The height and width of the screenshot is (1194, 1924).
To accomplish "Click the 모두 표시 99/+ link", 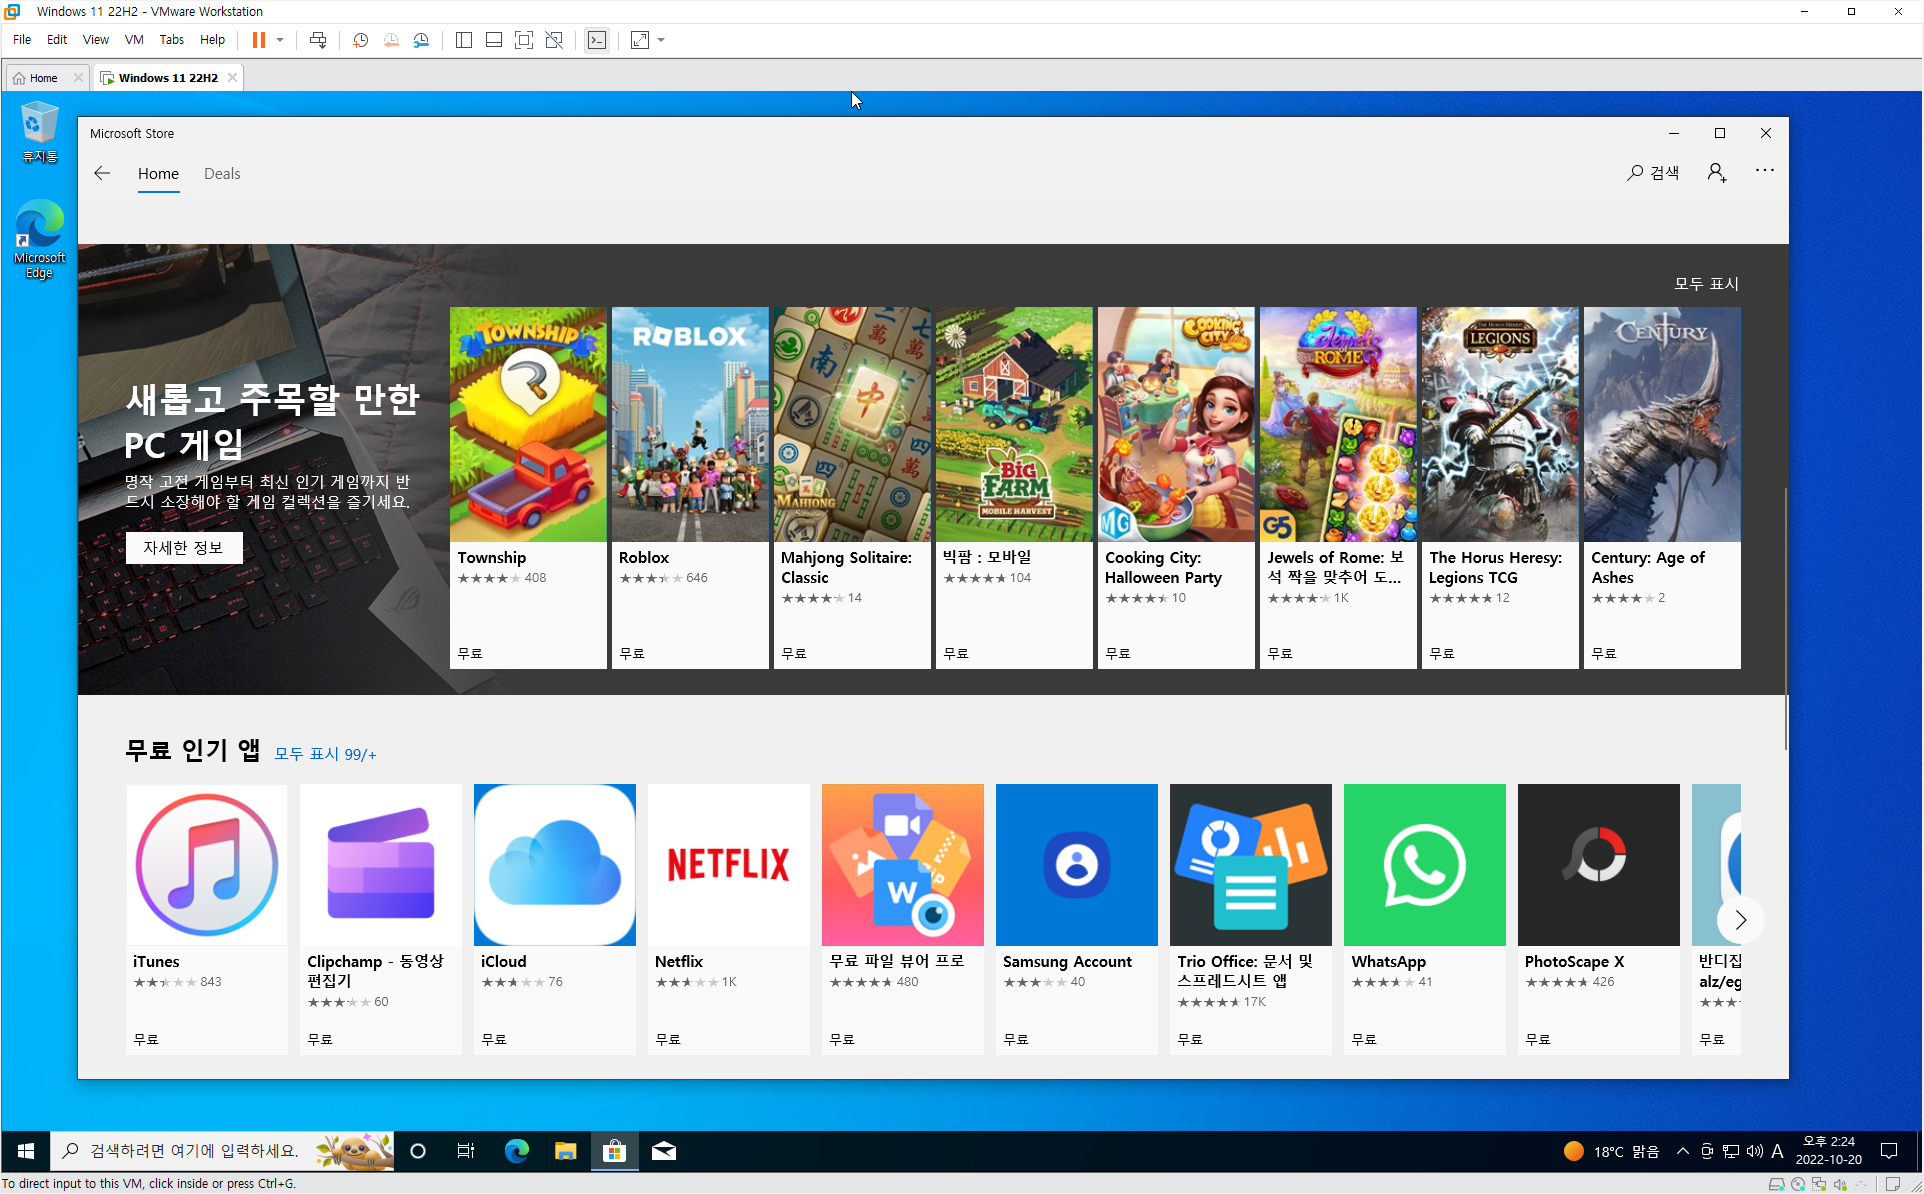I will pos(325,754).
